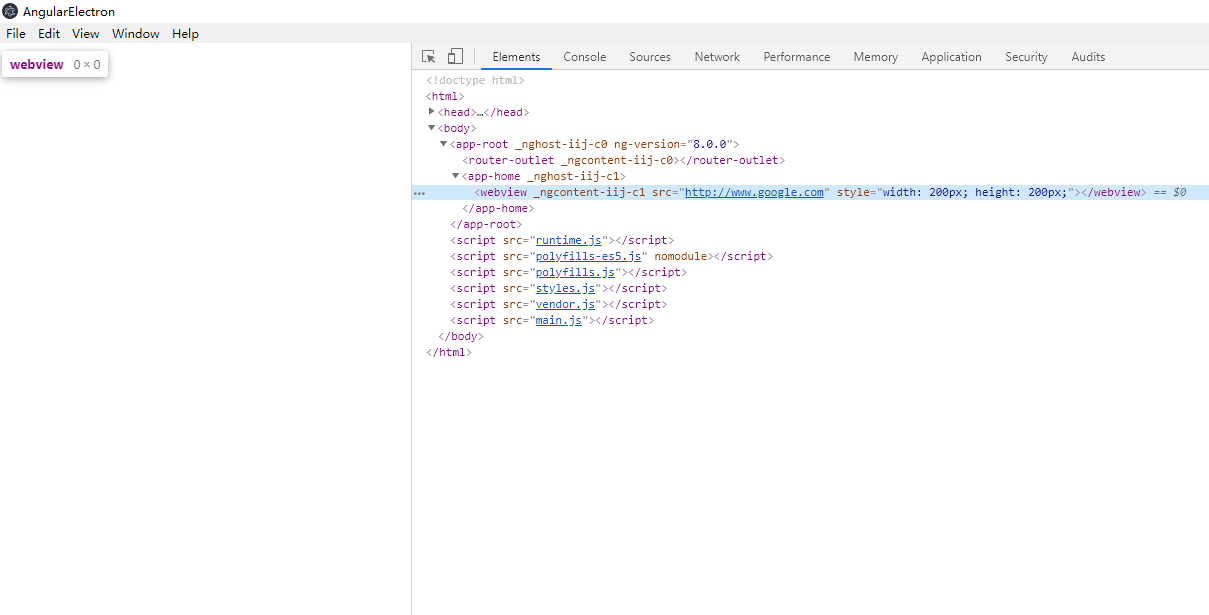Viewport: 1209px width, 615px height.
Task: Open the main.js script link
Action: point(558,319)
